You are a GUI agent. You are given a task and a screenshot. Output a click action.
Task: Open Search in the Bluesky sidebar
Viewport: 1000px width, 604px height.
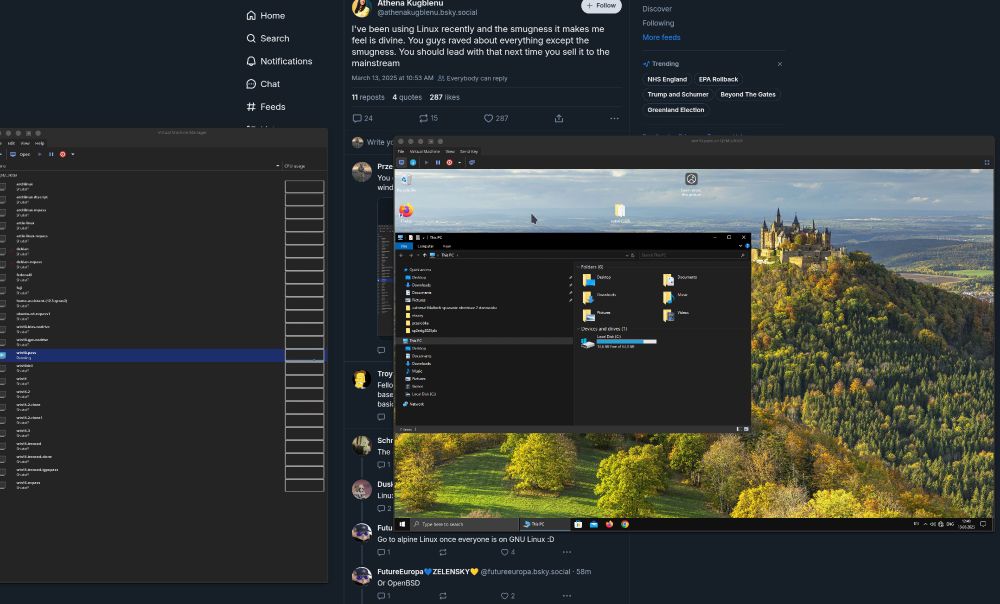268,38
